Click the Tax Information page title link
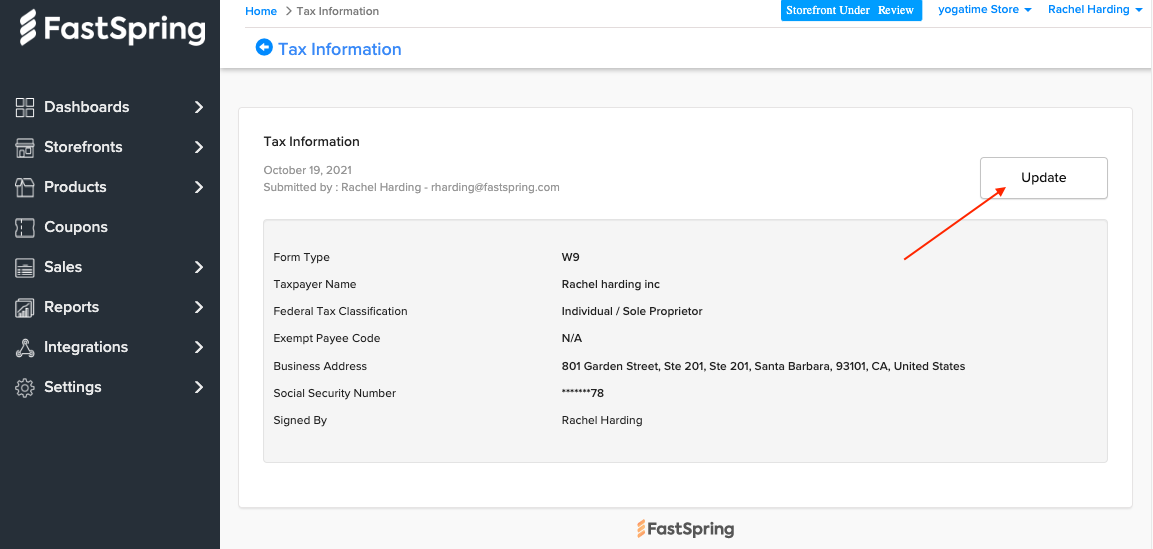1153x549 pixels. click(340, 49)
